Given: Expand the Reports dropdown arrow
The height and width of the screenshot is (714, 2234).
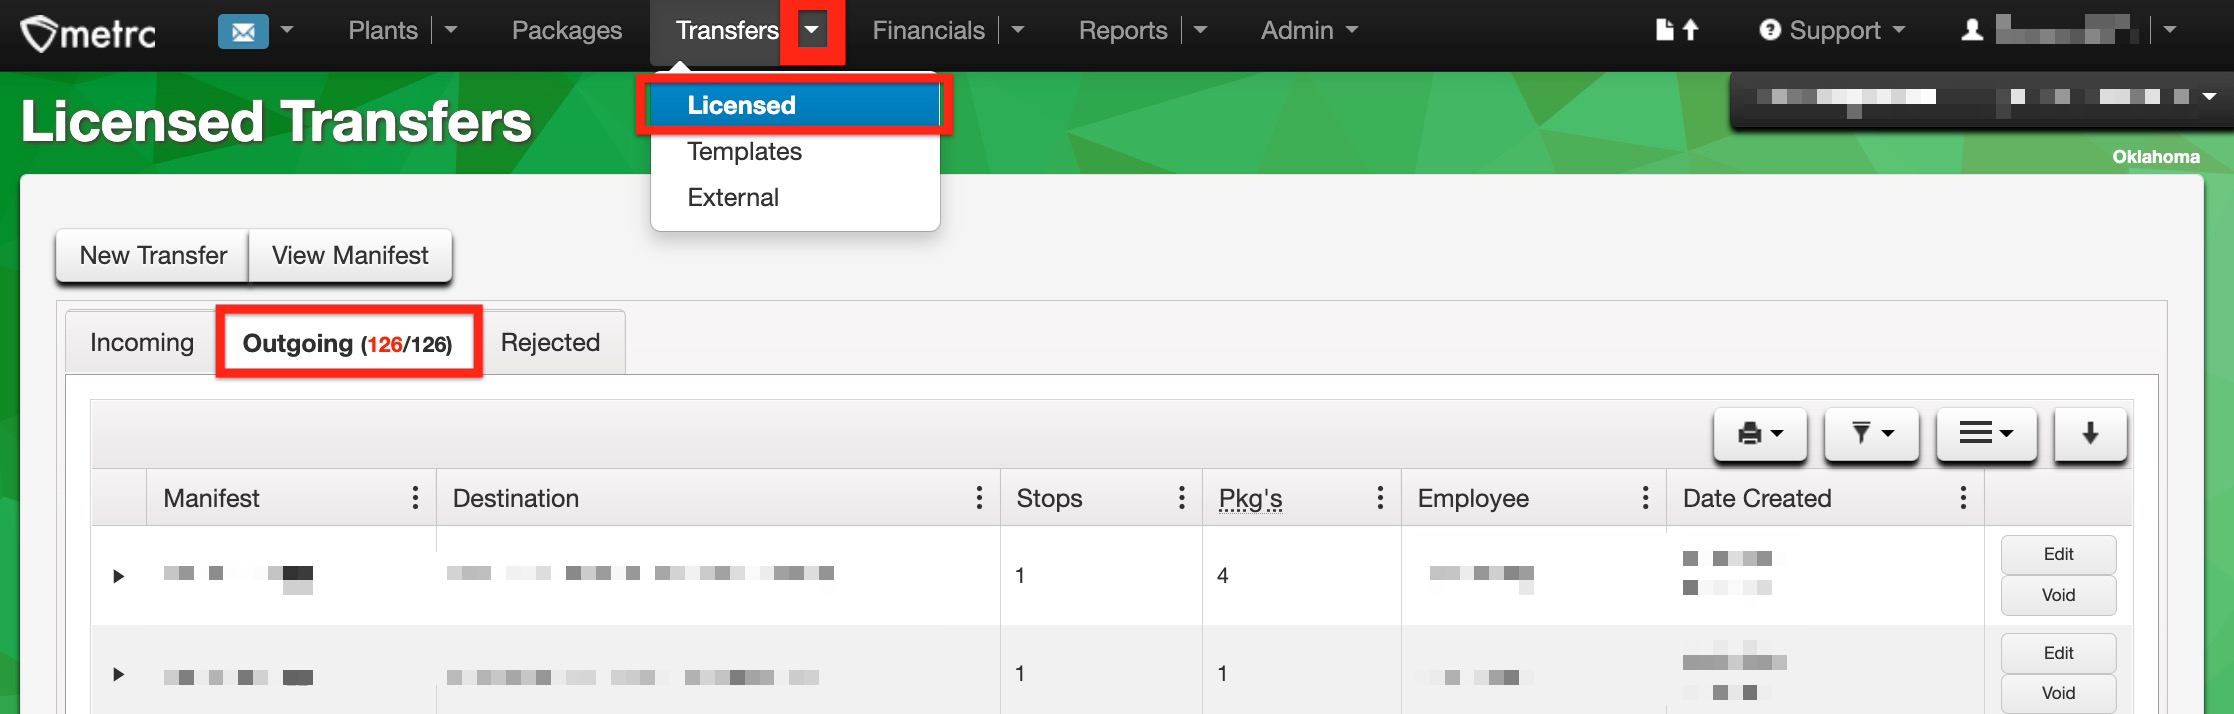Looking at the screenshot, I should coord(1201,30).
